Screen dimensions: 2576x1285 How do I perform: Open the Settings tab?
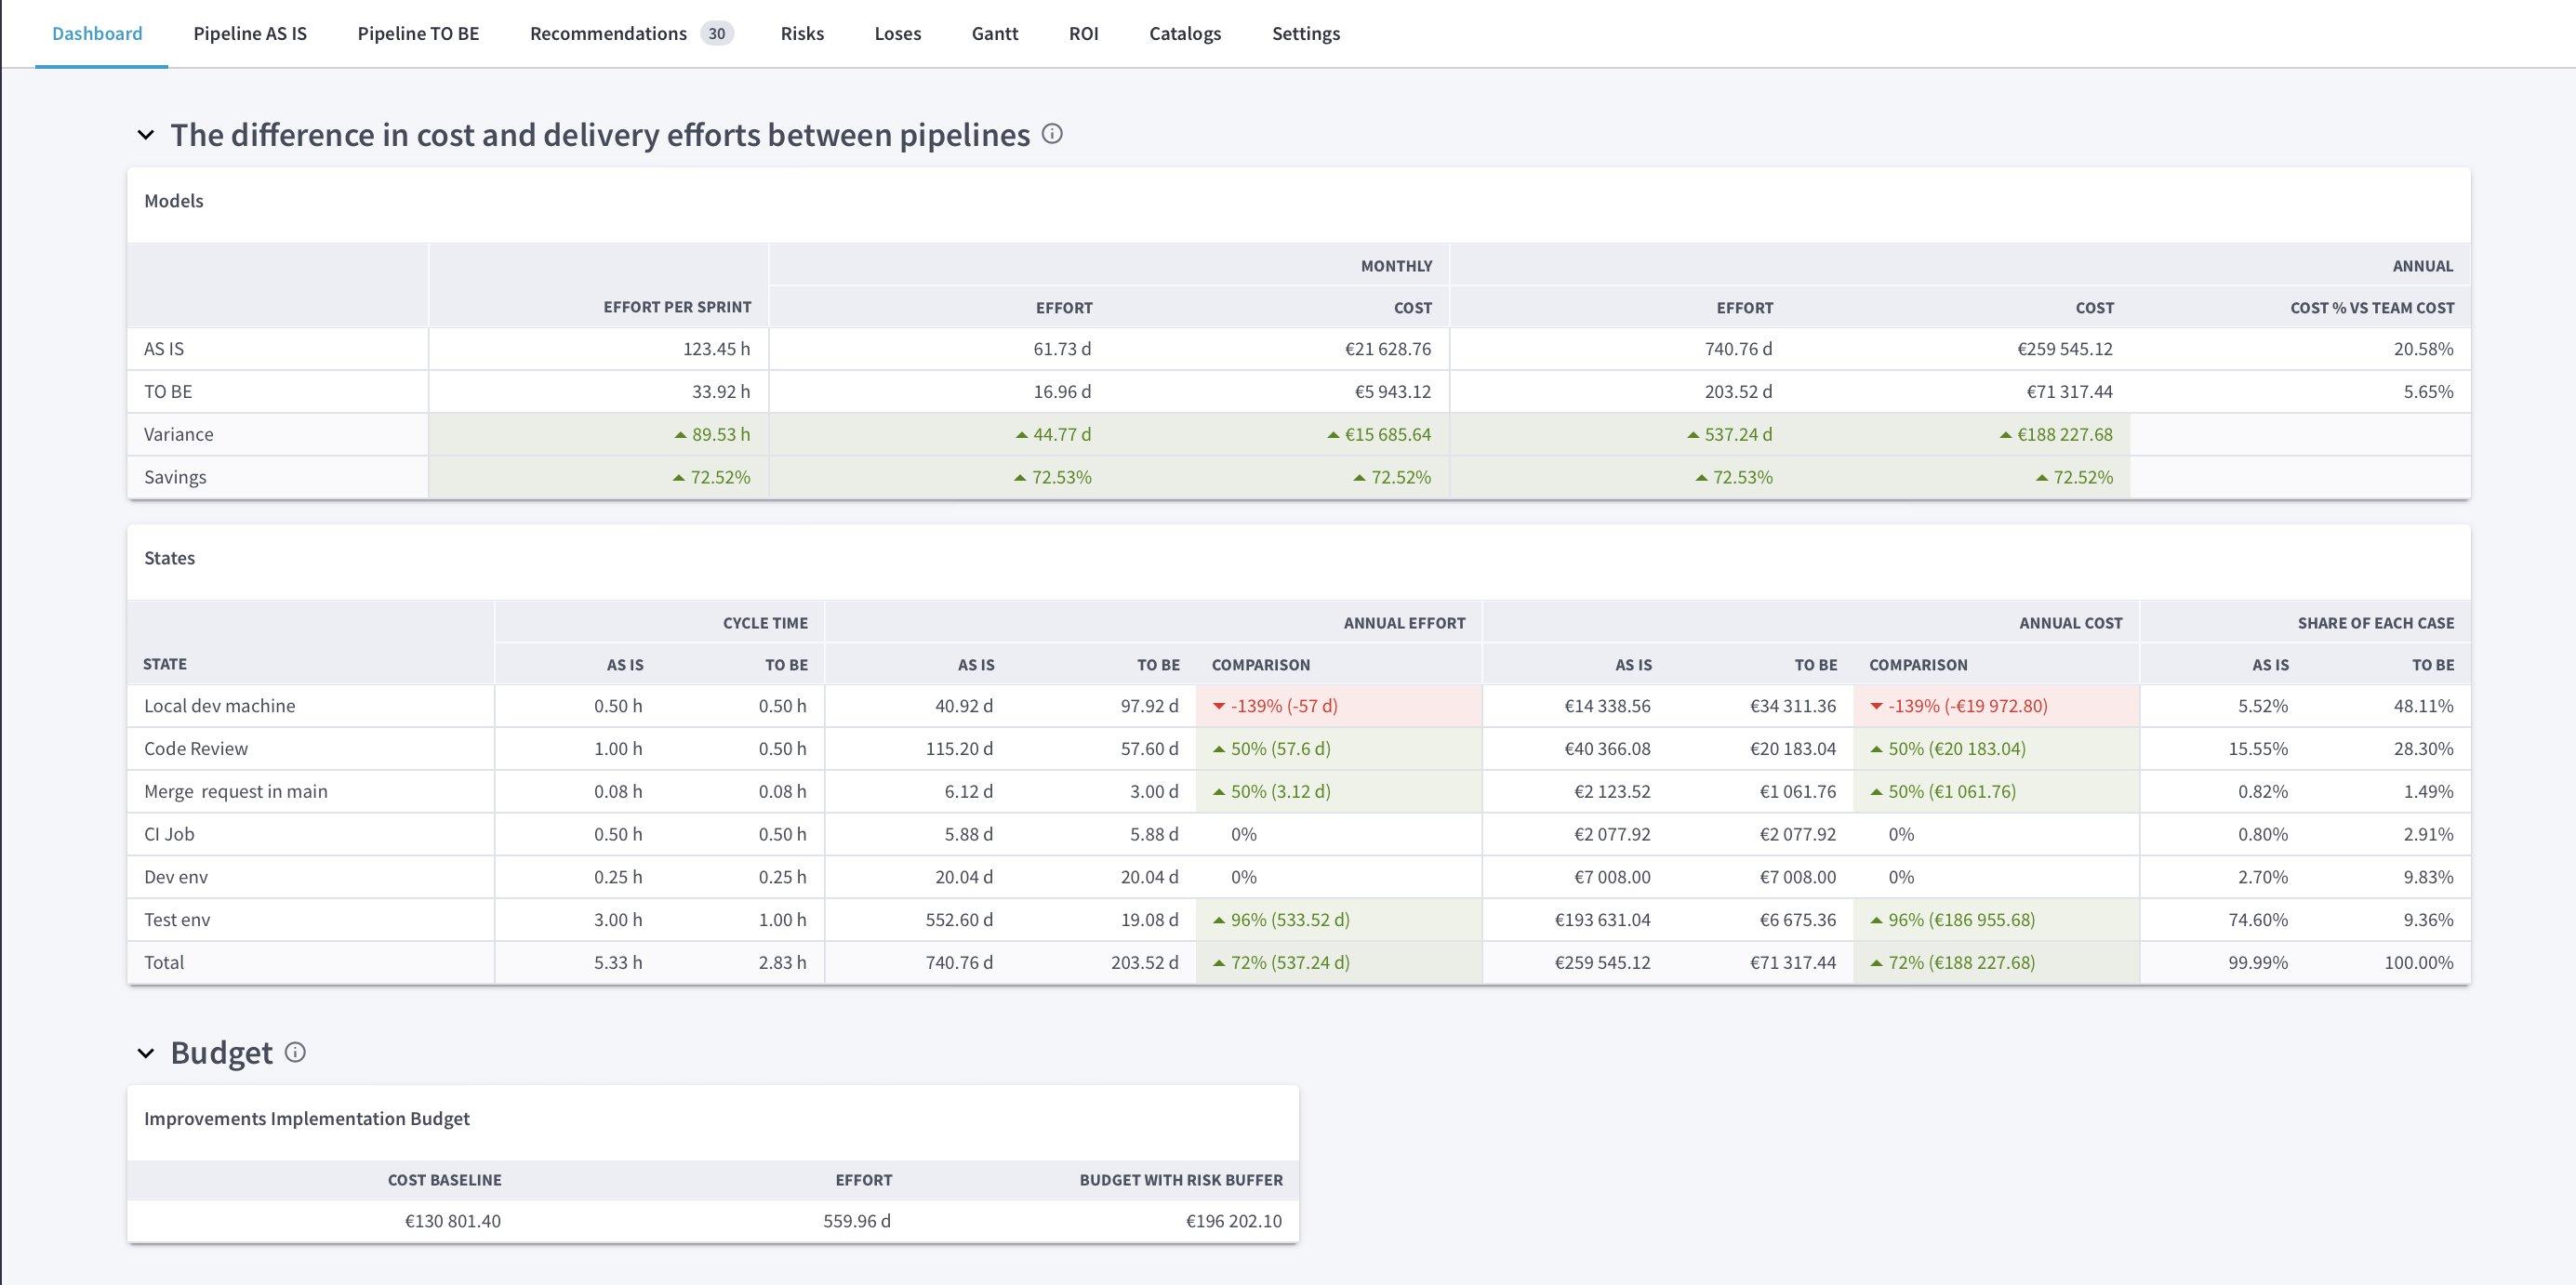click(x=1305, y=33)
